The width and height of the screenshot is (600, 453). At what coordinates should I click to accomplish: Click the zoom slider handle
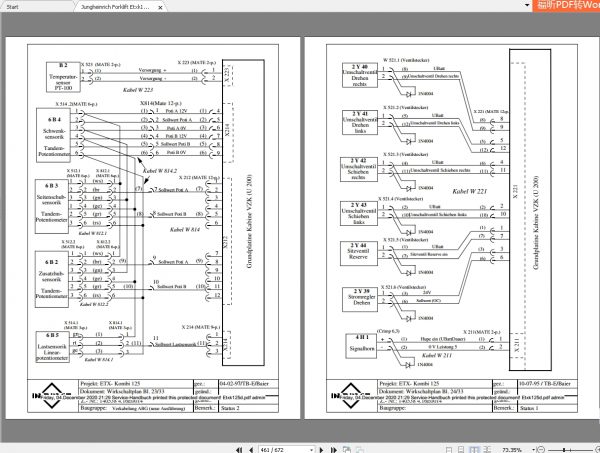pyautogui.click(x=564, y=450)
